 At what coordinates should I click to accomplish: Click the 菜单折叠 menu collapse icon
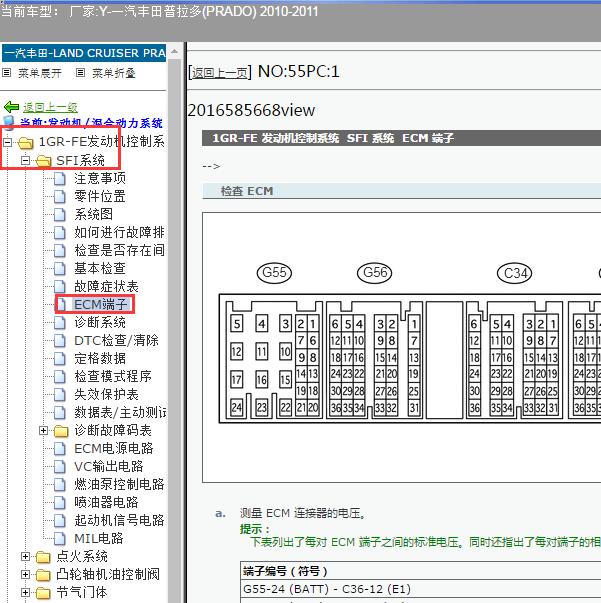pyautogui.click(x=80, y=72)
